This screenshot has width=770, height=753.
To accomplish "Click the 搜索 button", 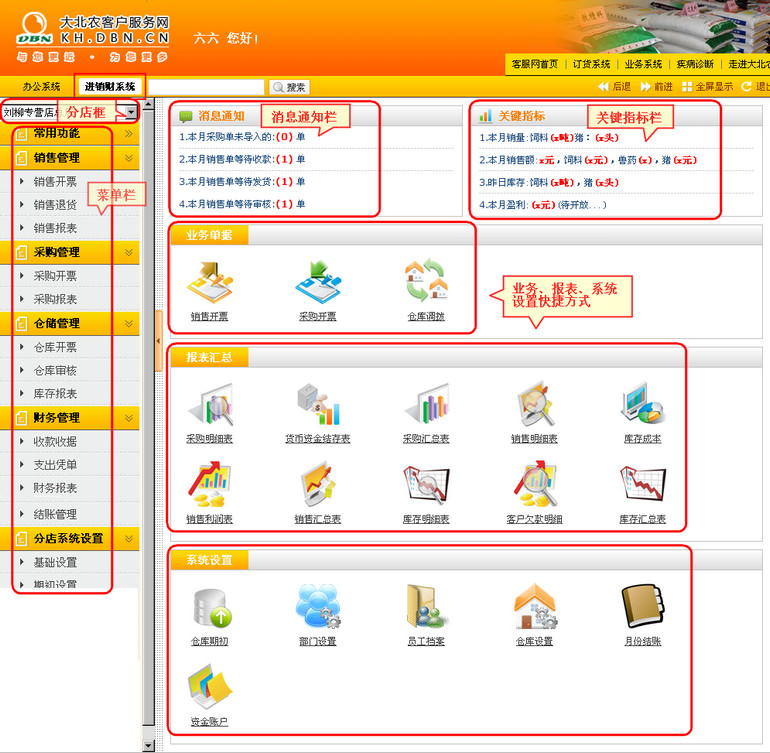I will [290, 88].
